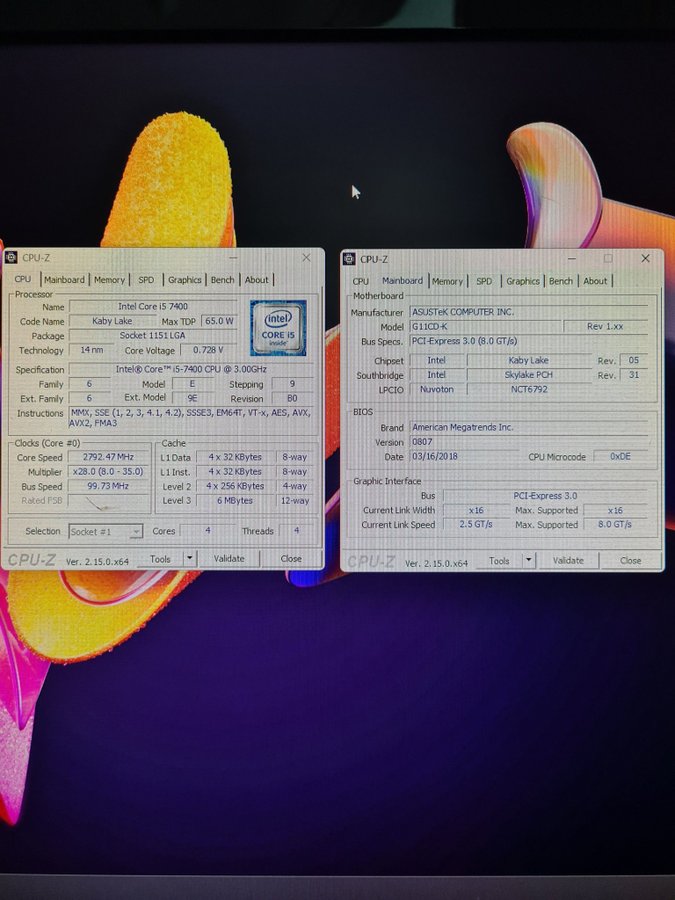The height and width of the screenshot is (900, 675).
Task: Open Graphics tab in right CPU-Z window
Action: [522, 281]
